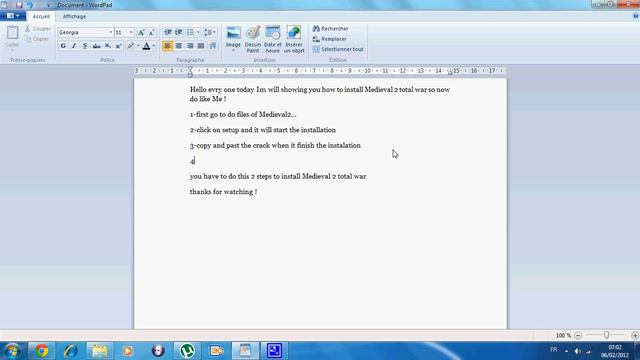
Task: Center align text
Action: coord(179,46)
